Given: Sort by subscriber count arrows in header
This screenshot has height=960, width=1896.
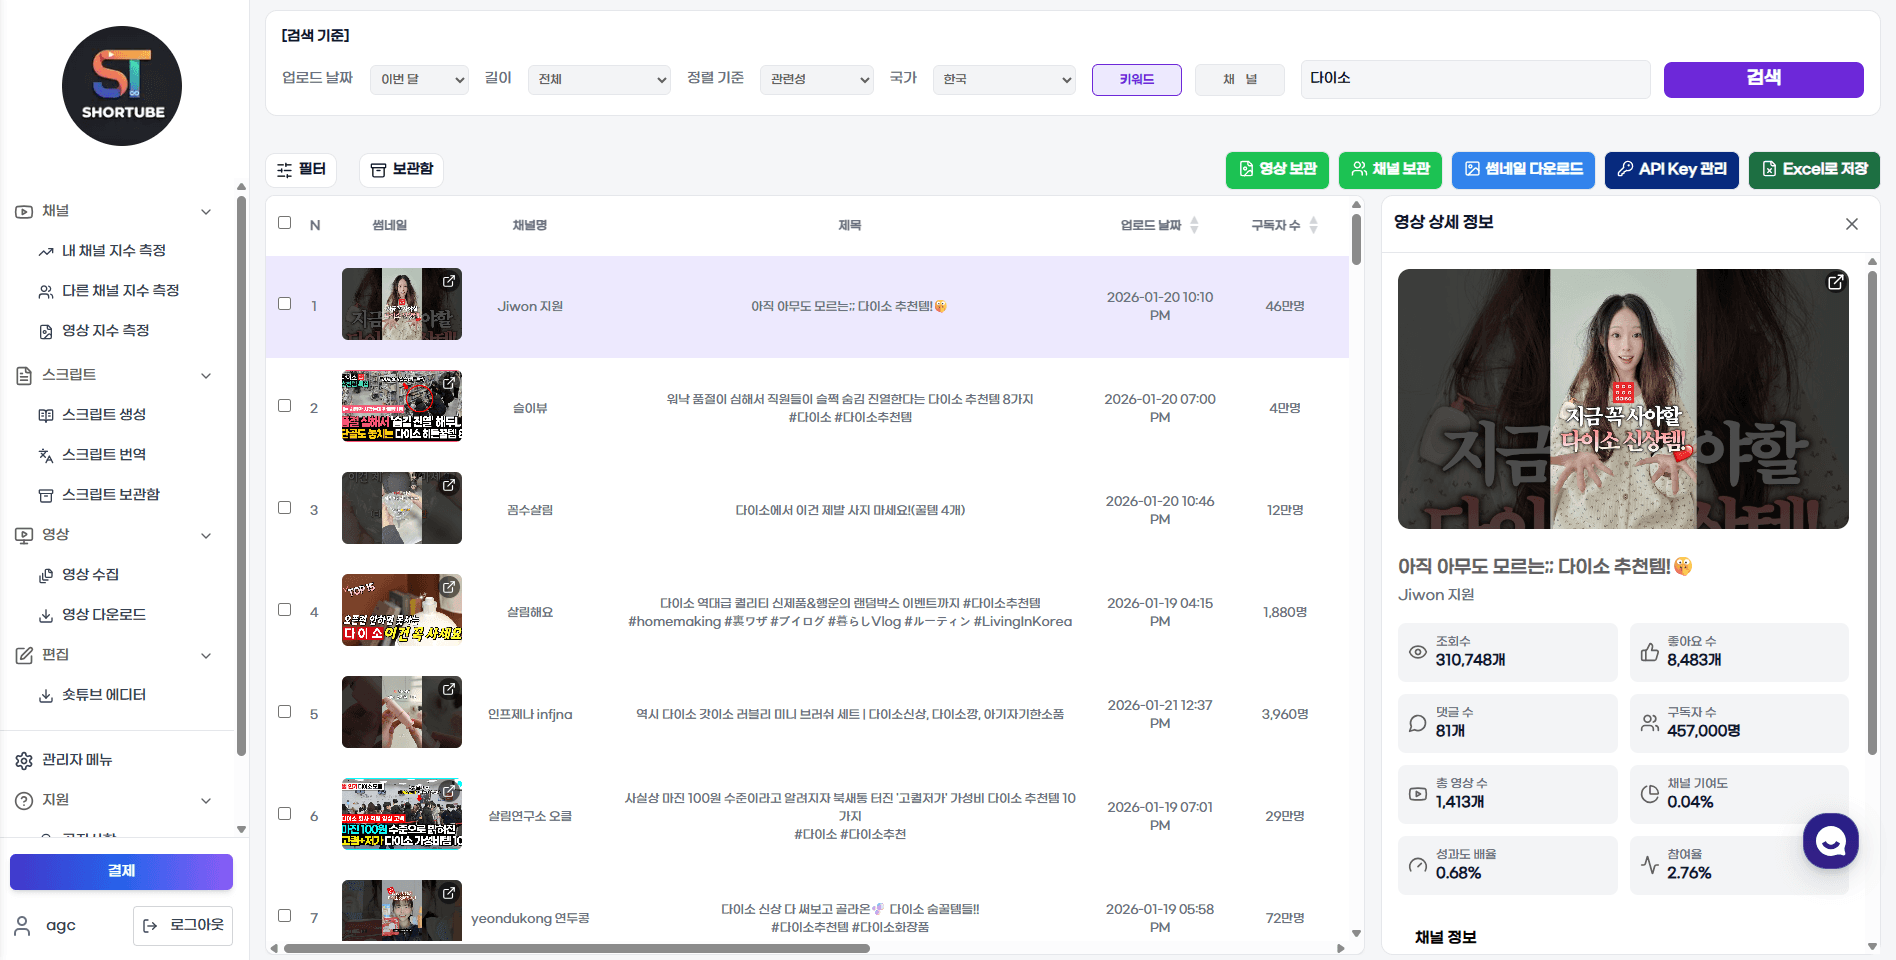Looking at the screenshot, I should [x=1313, y=225].
